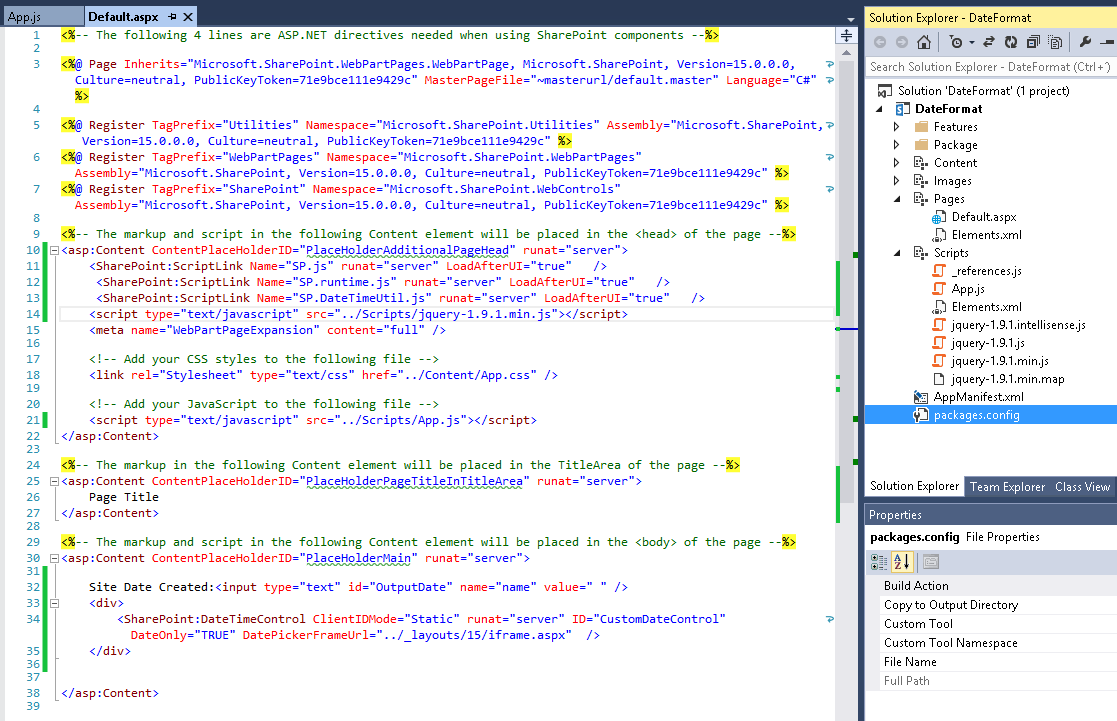
Task: Click Sync with Active Document arrows icon
Action: click(989, 42)
